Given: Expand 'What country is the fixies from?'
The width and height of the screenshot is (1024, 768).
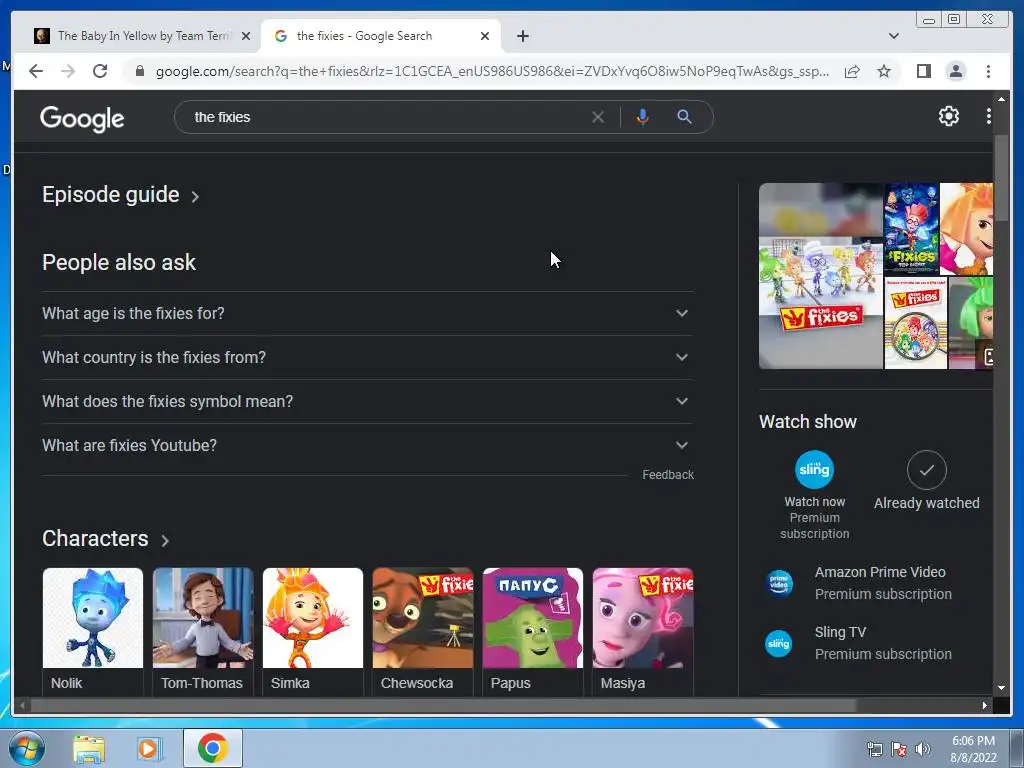Looking at the screenshot, I should [366, 357].
